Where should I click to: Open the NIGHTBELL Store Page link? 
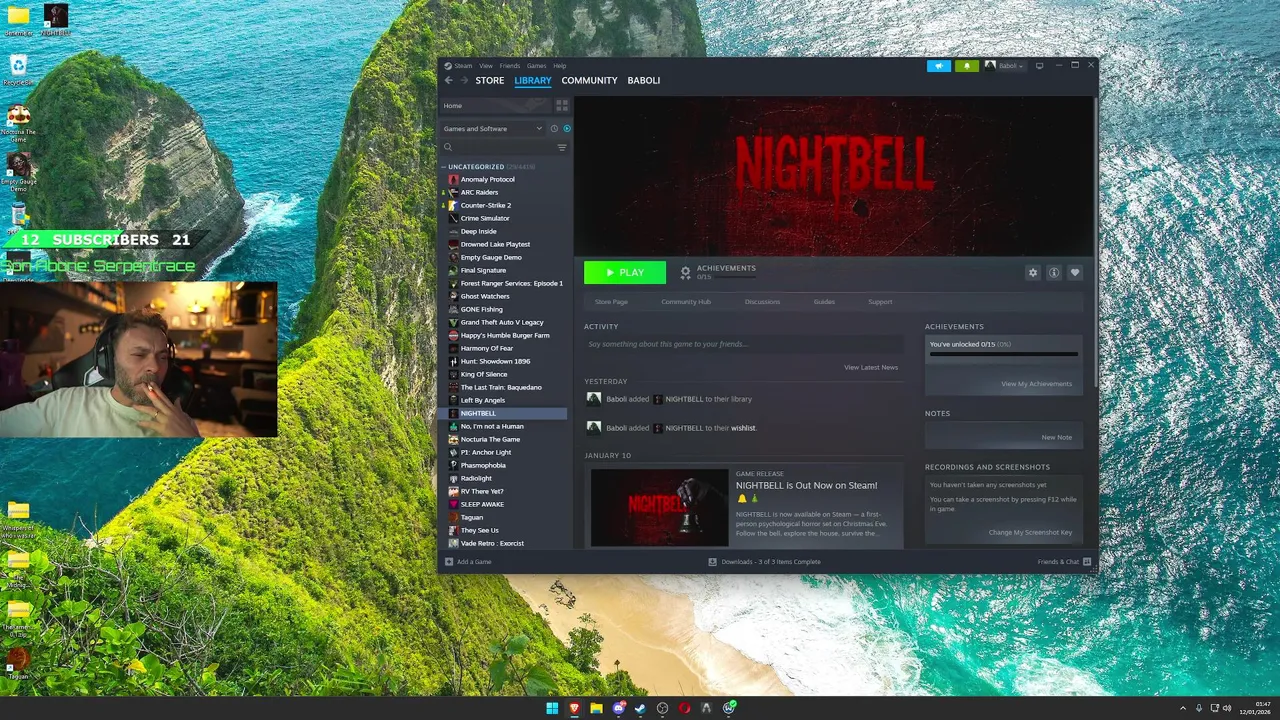(611, 302)
